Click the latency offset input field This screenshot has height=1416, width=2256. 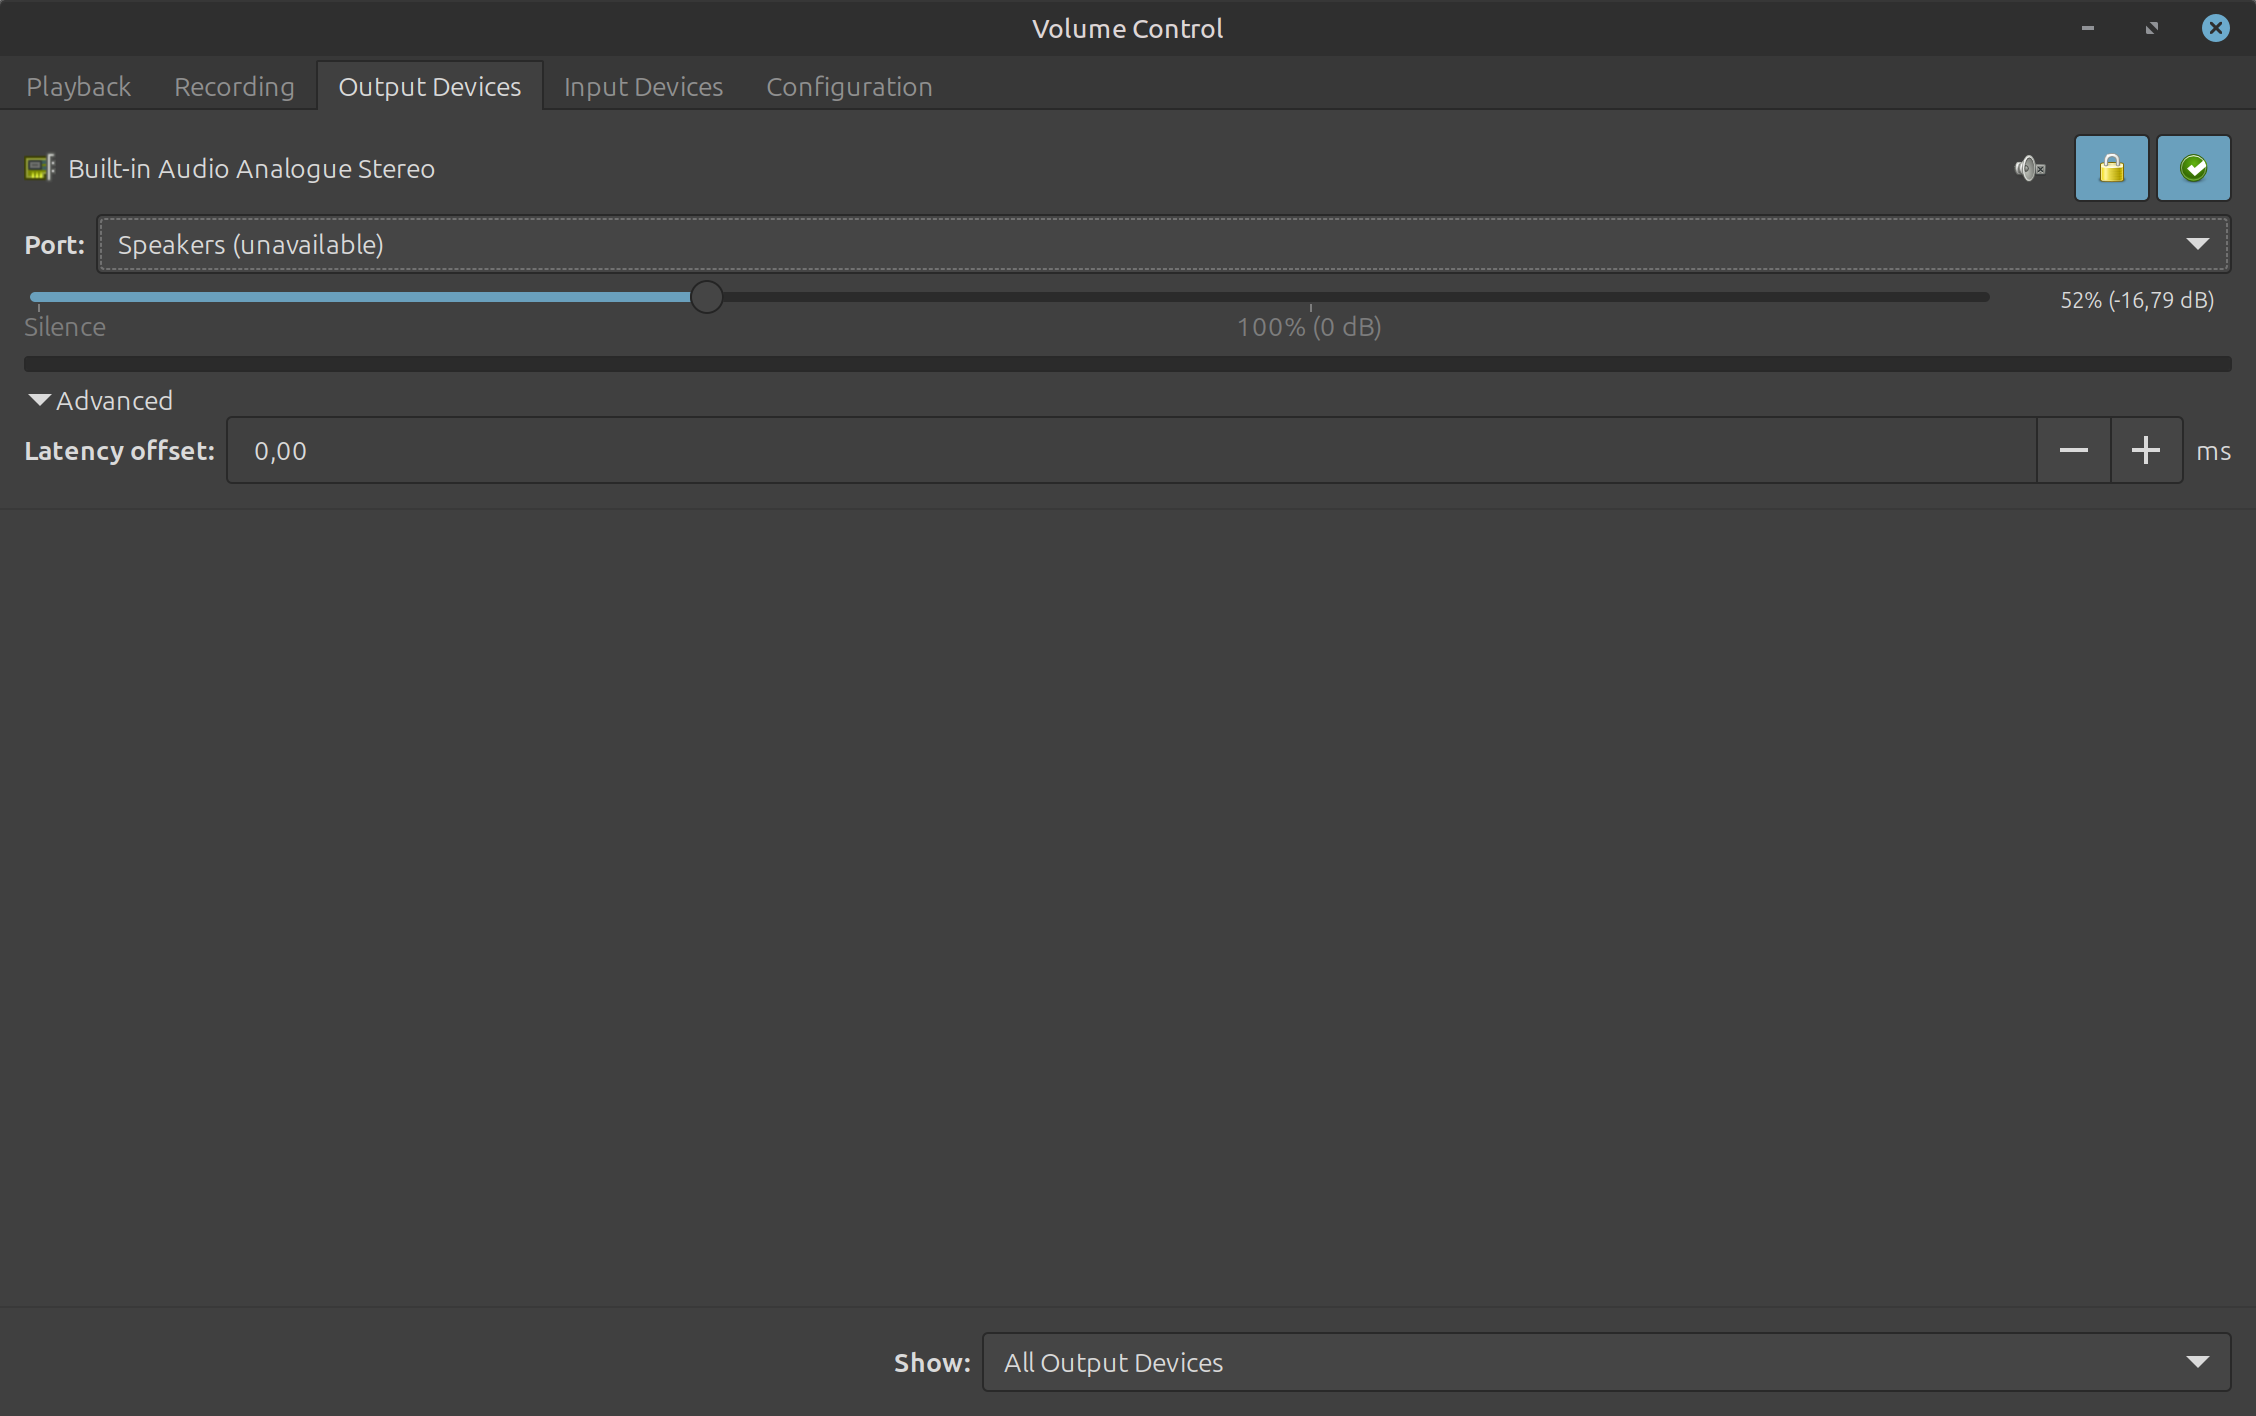[1130, 451]
